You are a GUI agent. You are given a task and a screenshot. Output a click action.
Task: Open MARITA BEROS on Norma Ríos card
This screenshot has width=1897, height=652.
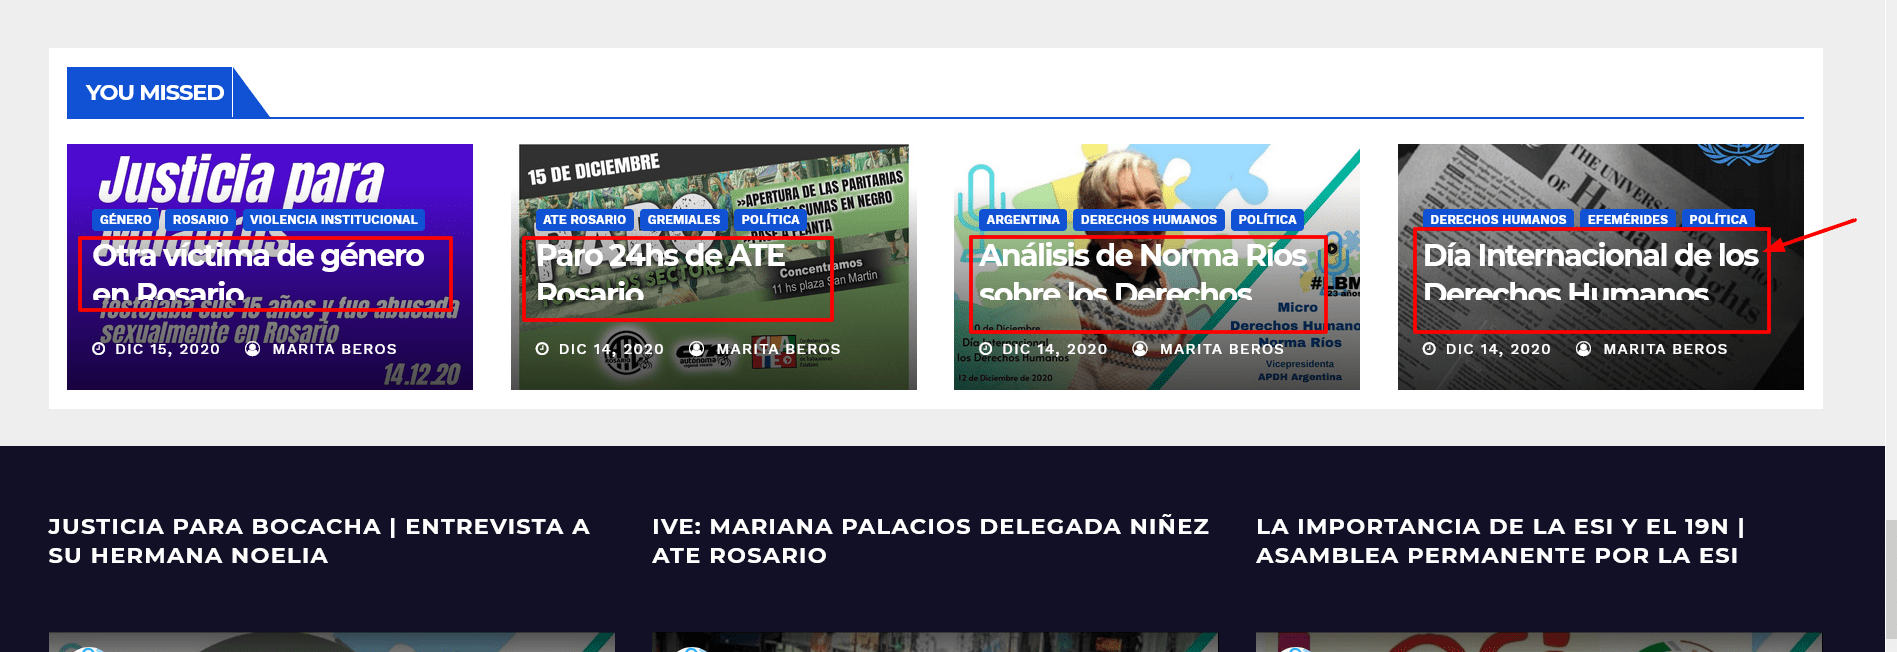(1222, 349)
